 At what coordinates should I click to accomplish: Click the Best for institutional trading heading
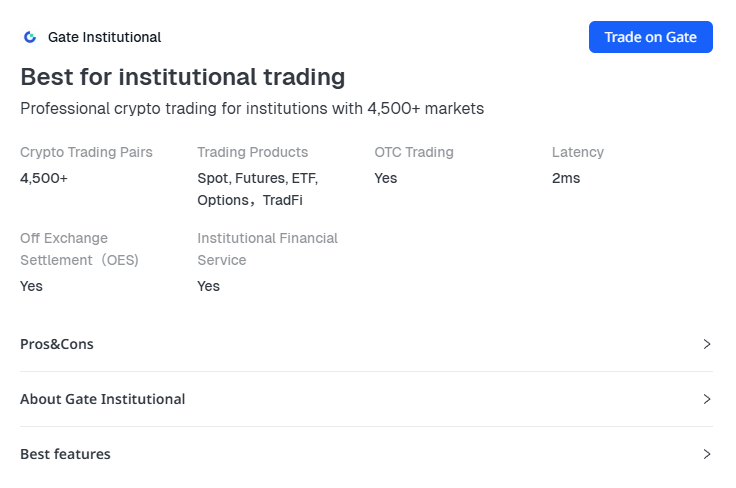183,77
